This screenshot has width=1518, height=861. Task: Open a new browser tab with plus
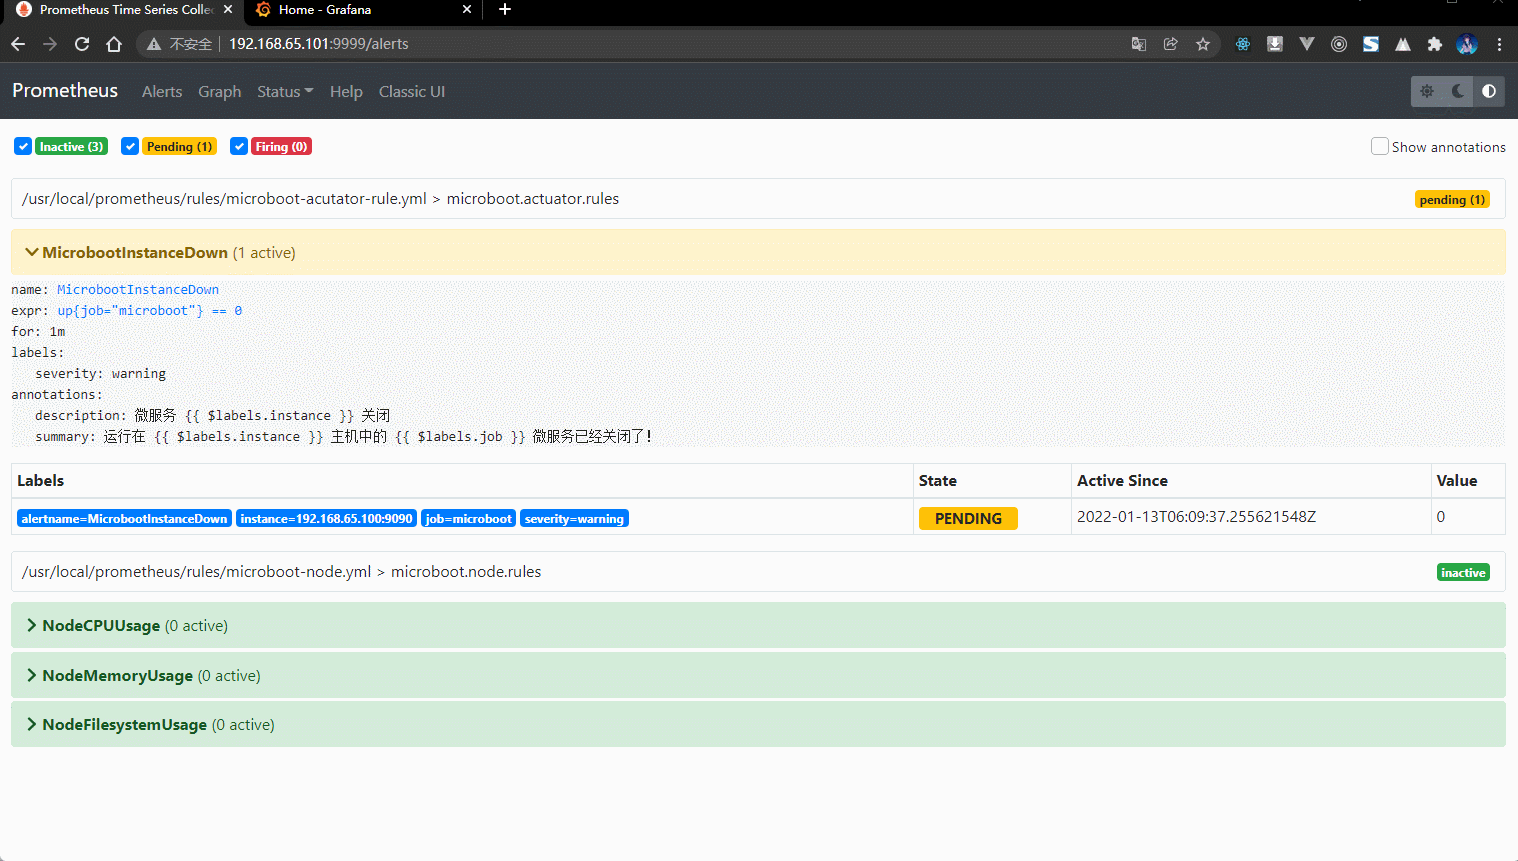tap(505, 9)
